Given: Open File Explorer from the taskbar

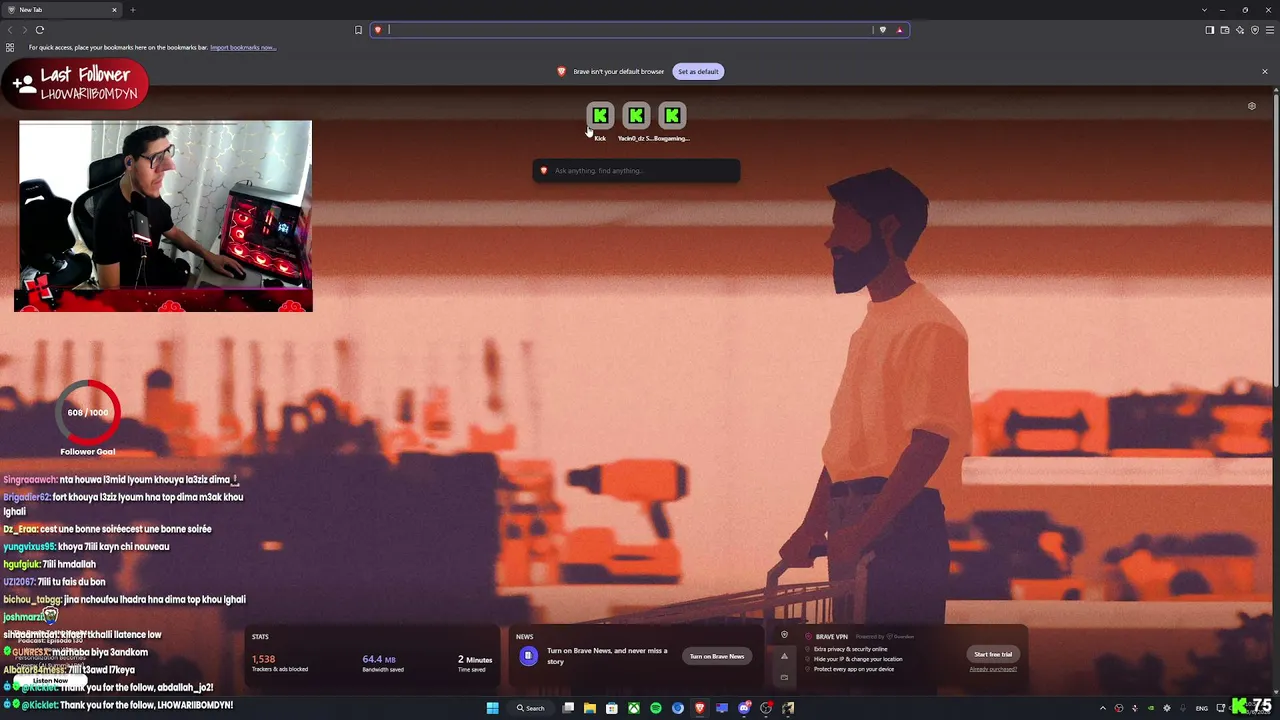Looking at the screenshot, I should coord(590,708).
